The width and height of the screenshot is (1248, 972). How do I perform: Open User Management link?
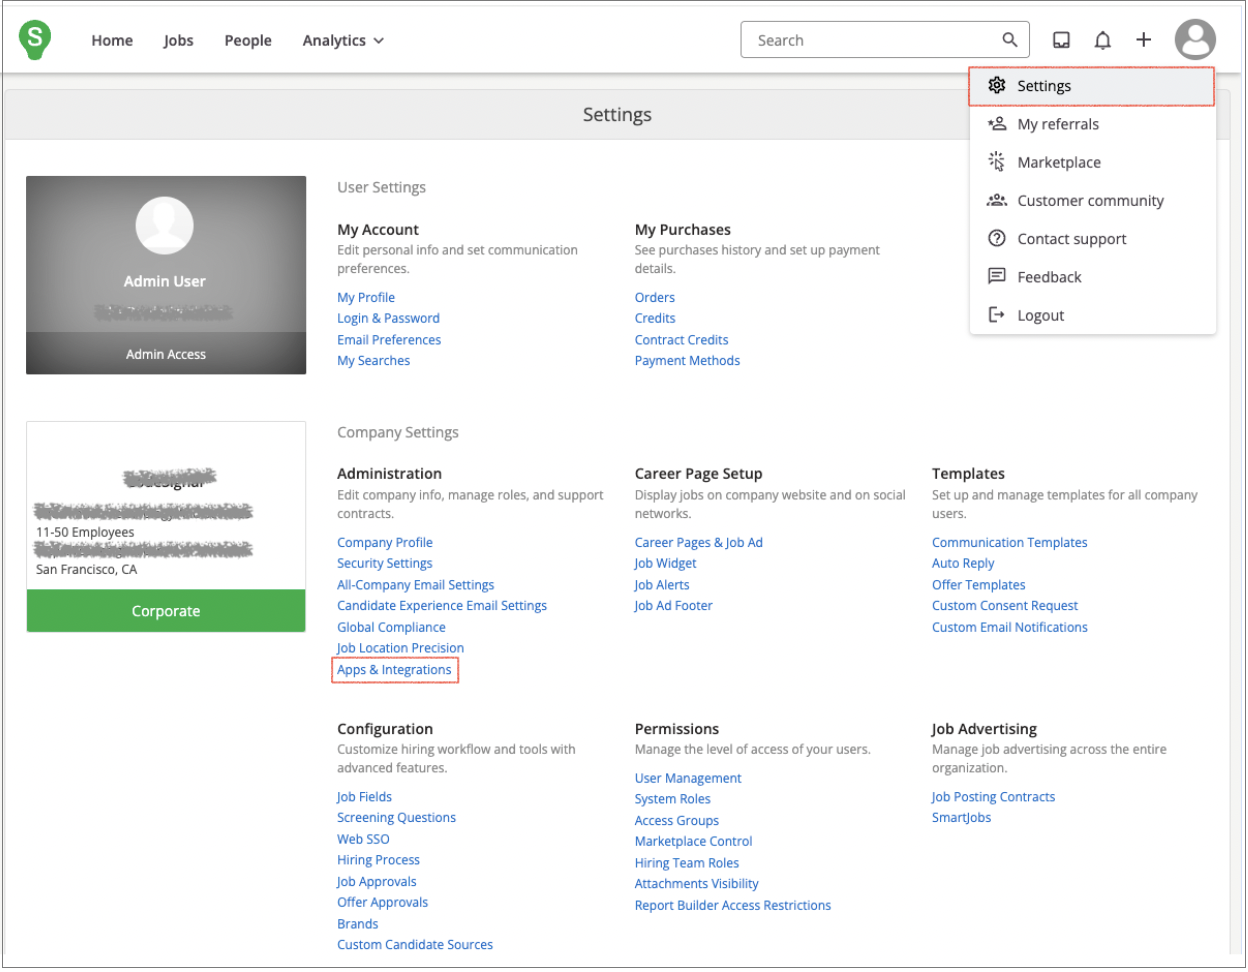coord(688,779)
